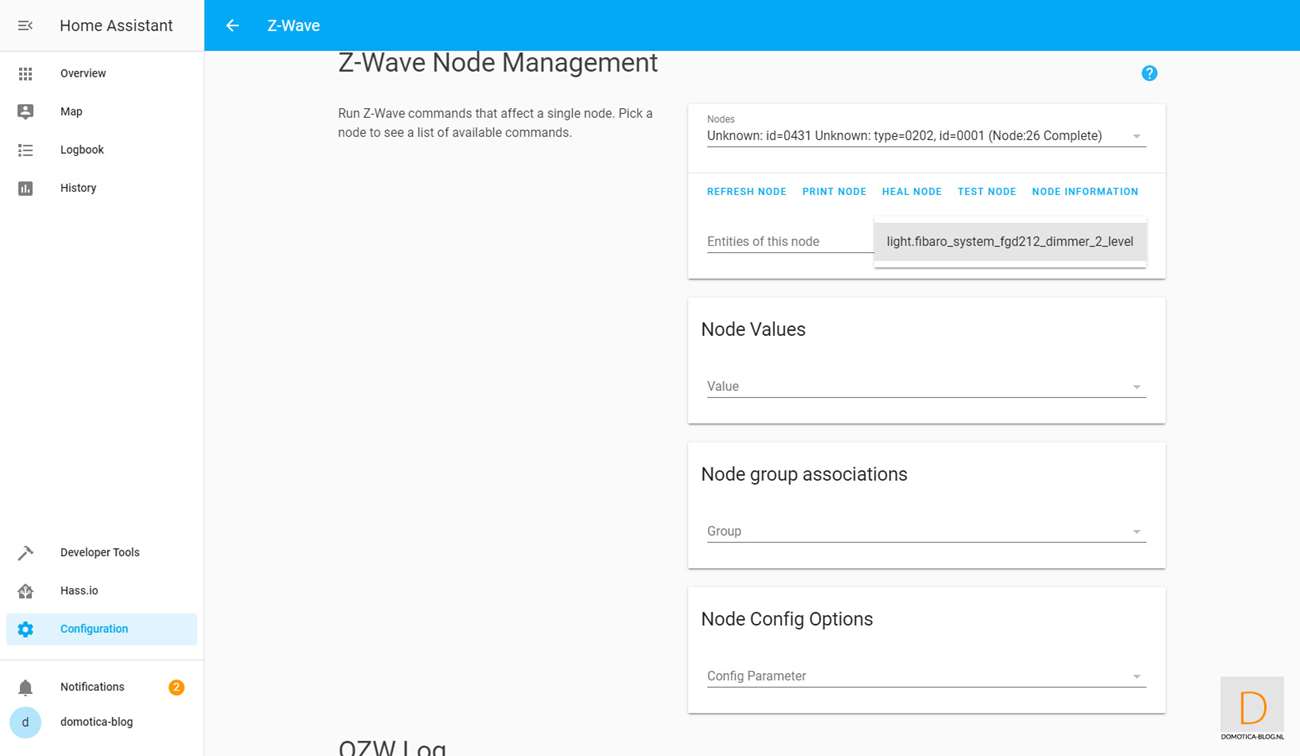Click the Hass.io house icon
The width and height of the screenshot is (1300, 756).
point(25,591)
